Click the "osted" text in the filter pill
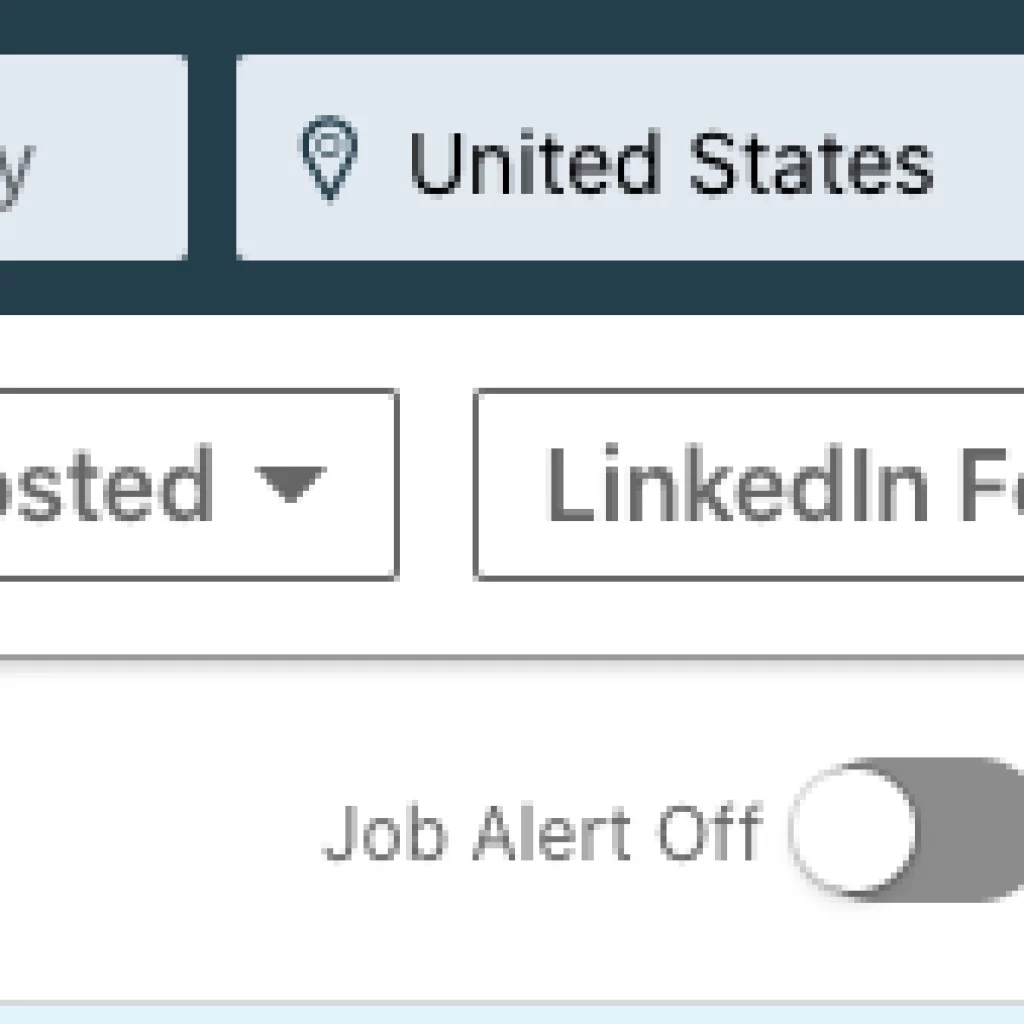 (106, 484)
